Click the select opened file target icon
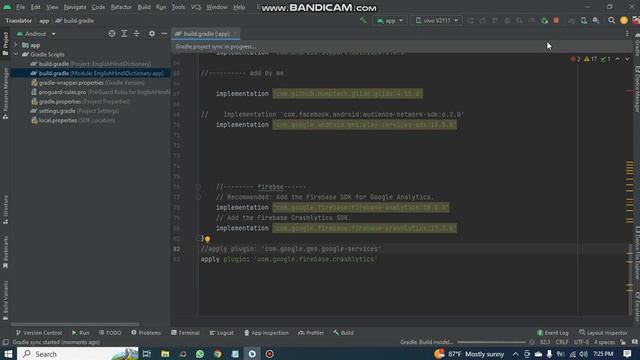 click(x=111, y=34)
